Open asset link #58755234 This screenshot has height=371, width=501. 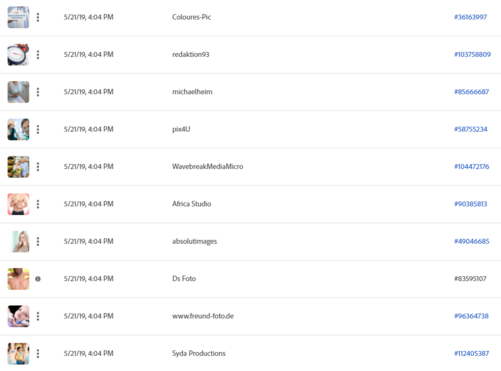(471, 129)
